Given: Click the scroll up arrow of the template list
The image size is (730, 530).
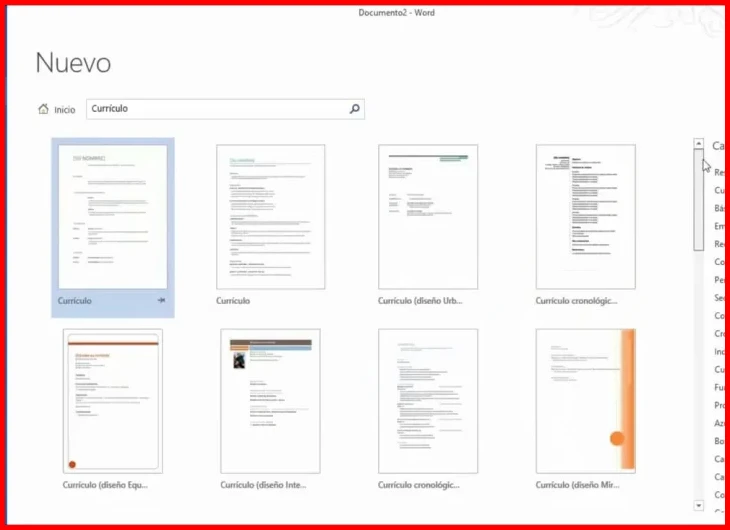Looking at the screenshot, I should tap(698, 143).
